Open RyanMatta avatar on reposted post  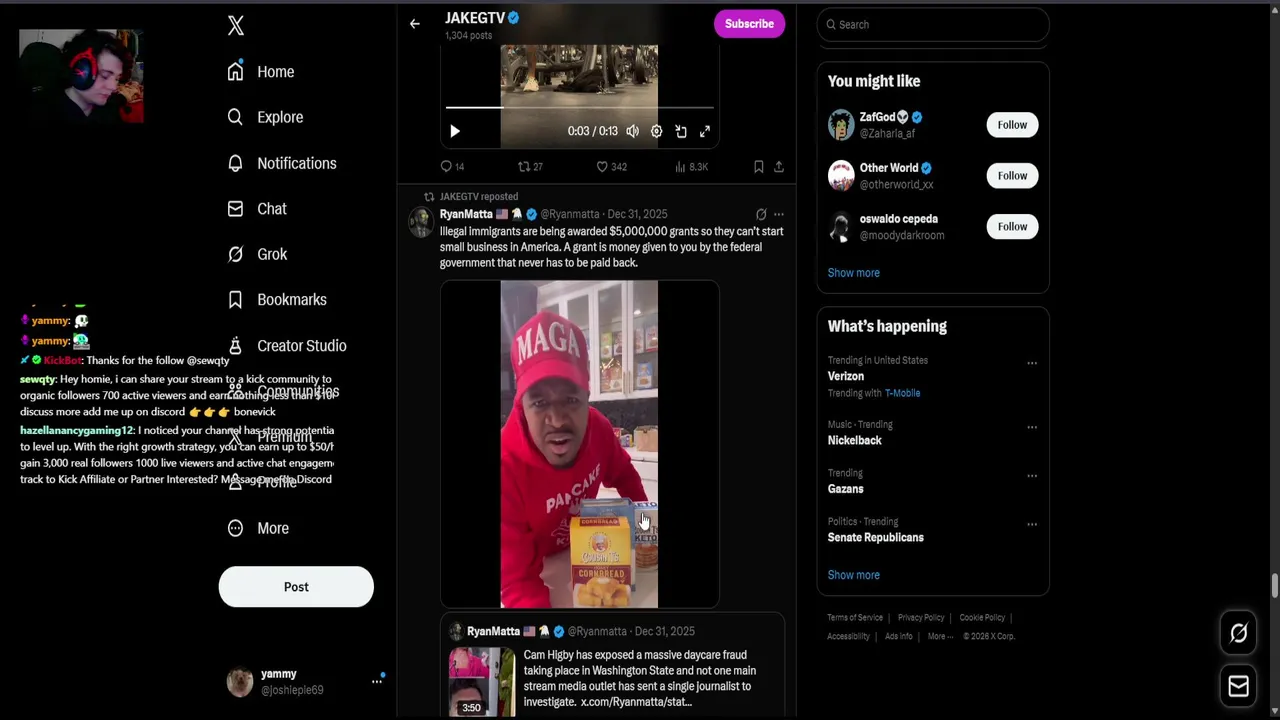421,221
